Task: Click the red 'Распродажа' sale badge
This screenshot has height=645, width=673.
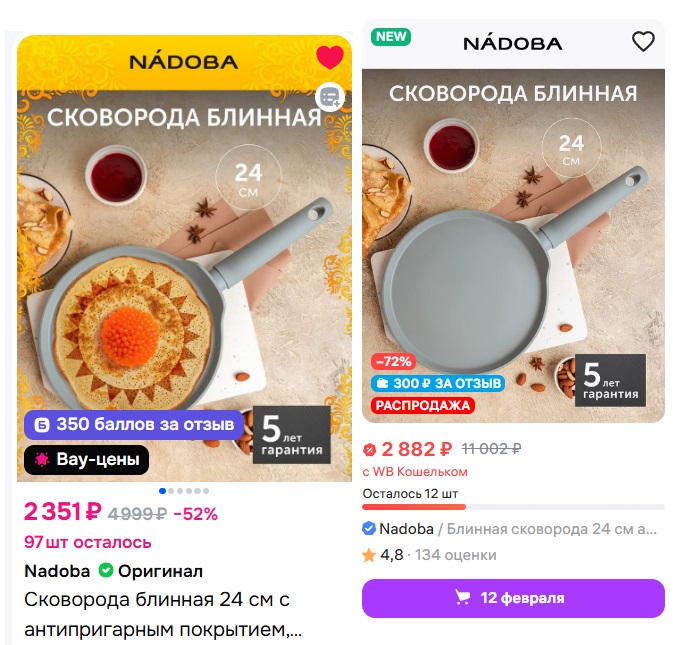Action: (x=422, y=405)
